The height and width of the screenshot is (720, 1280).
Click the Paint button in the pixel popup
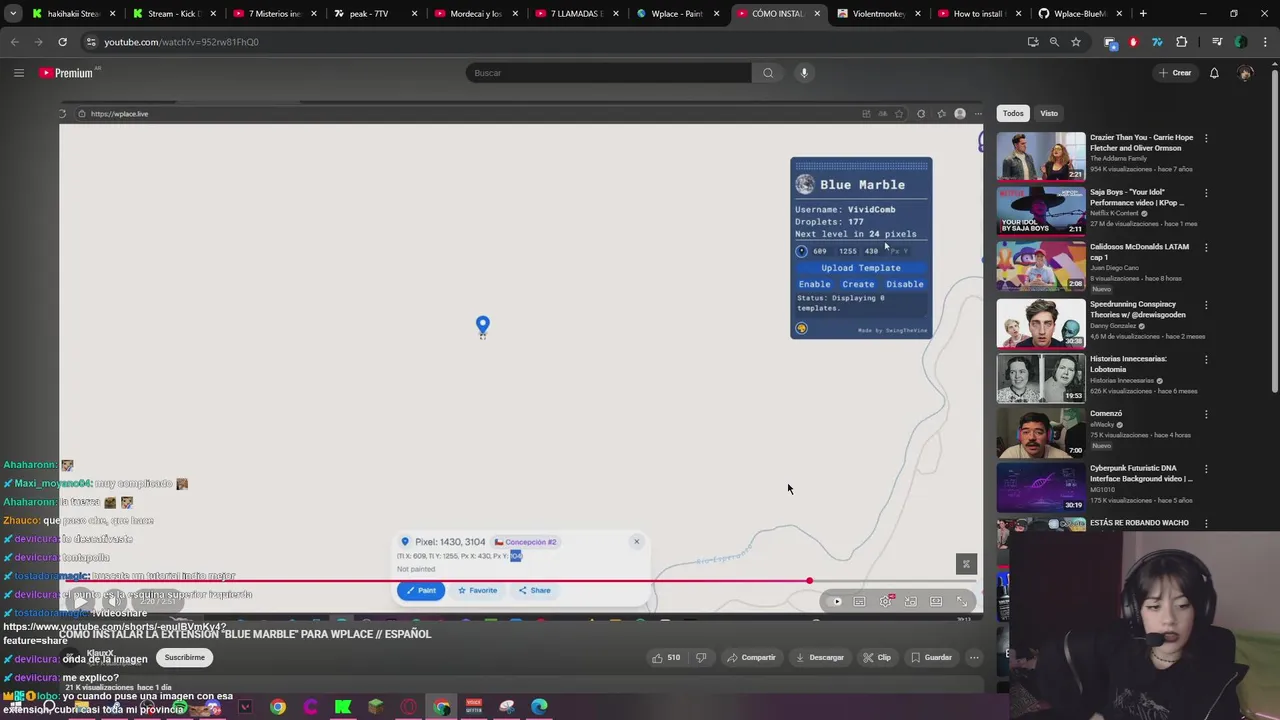click(x=421, y=590)
